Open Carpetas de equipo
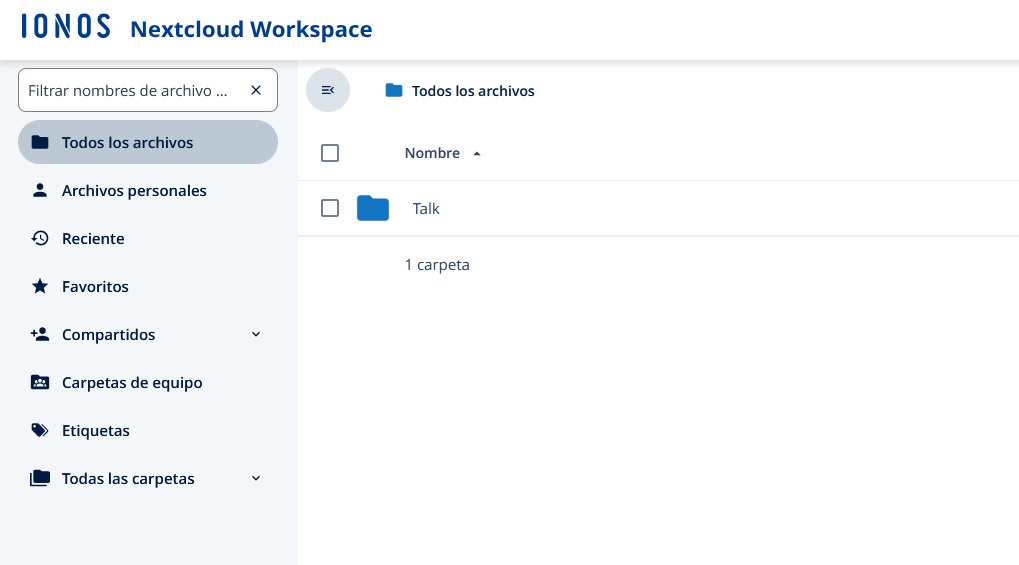Screen dimensions: 1019x565 point(132,382)
